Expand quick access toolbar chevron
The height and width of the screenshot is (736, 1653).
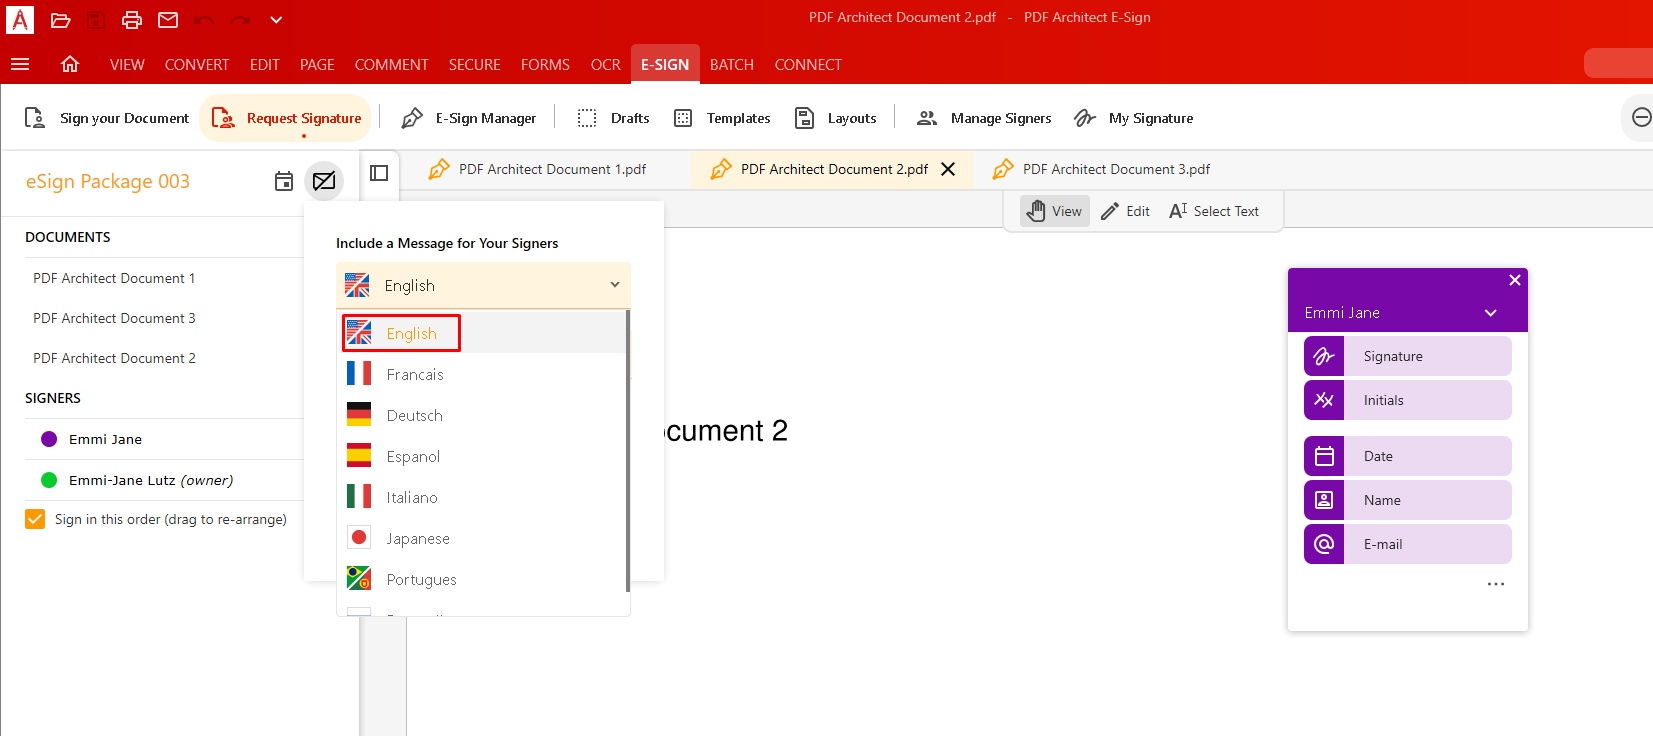coord(276,20)
